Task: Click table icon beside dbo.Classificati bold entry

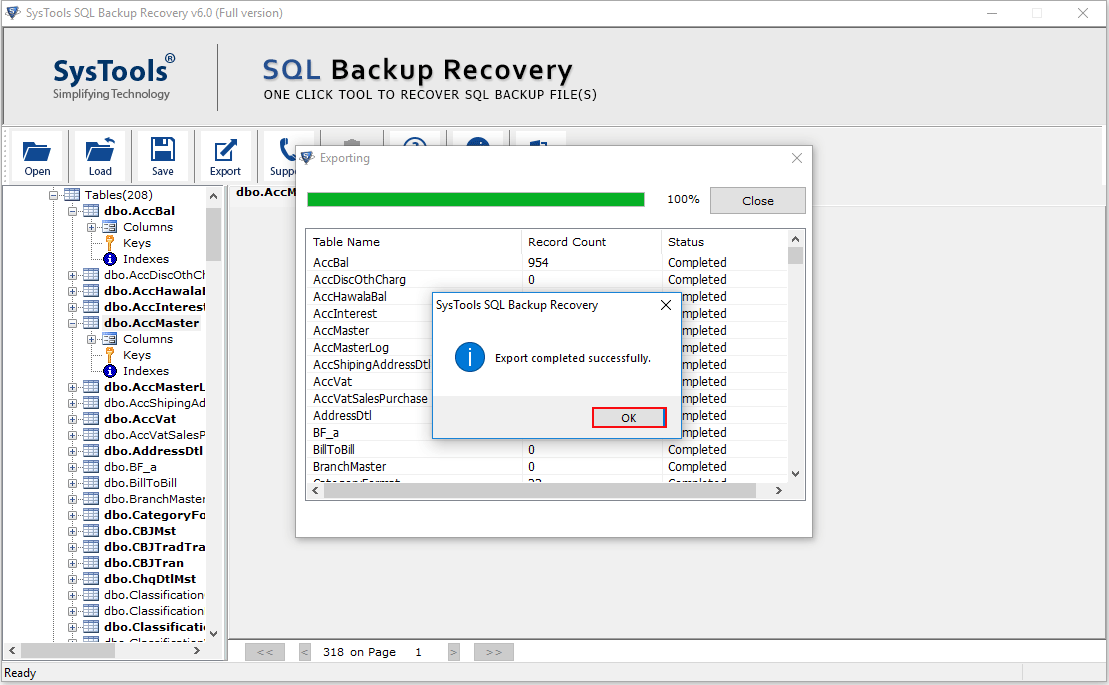Action: 91,627
